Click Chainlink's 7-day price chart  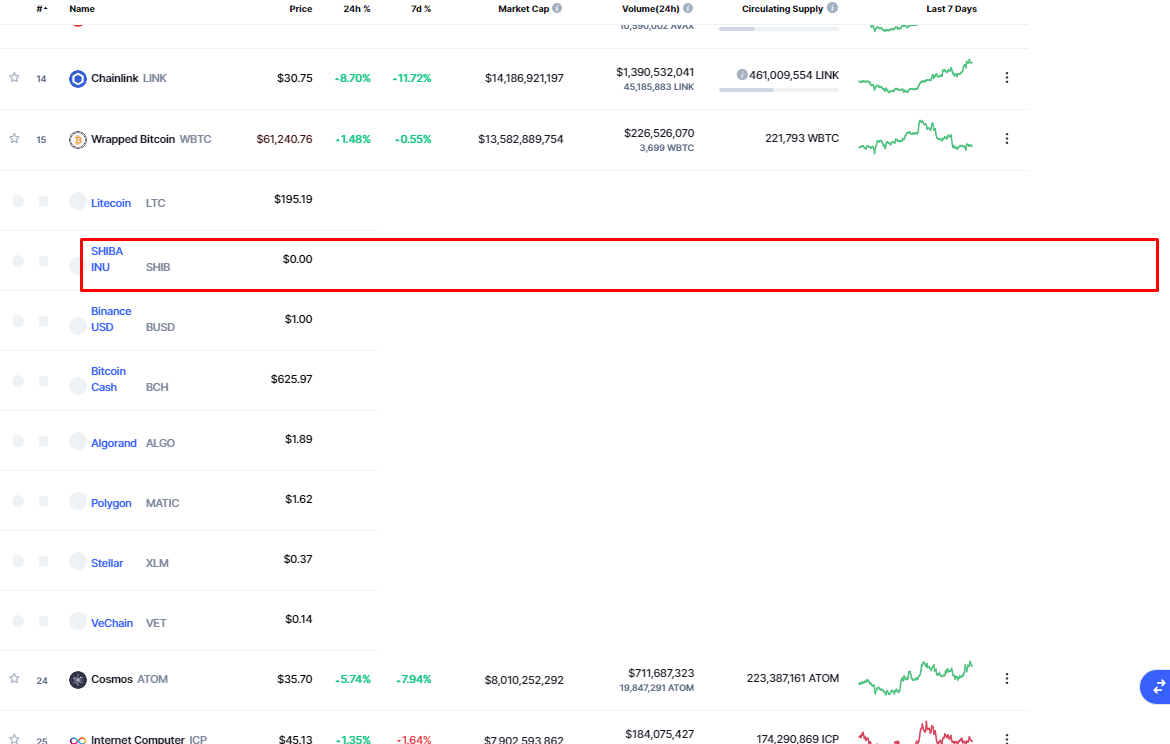[x=916, y=76]
